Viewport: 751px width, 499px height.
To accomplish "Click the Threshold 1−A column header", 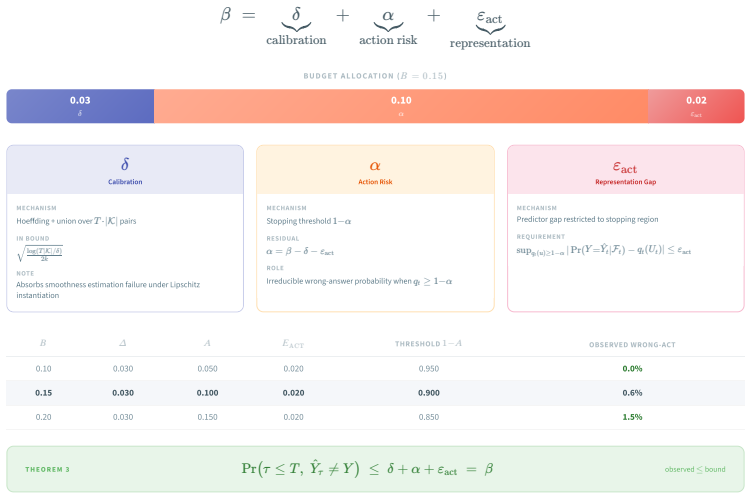I will (428, 344).
